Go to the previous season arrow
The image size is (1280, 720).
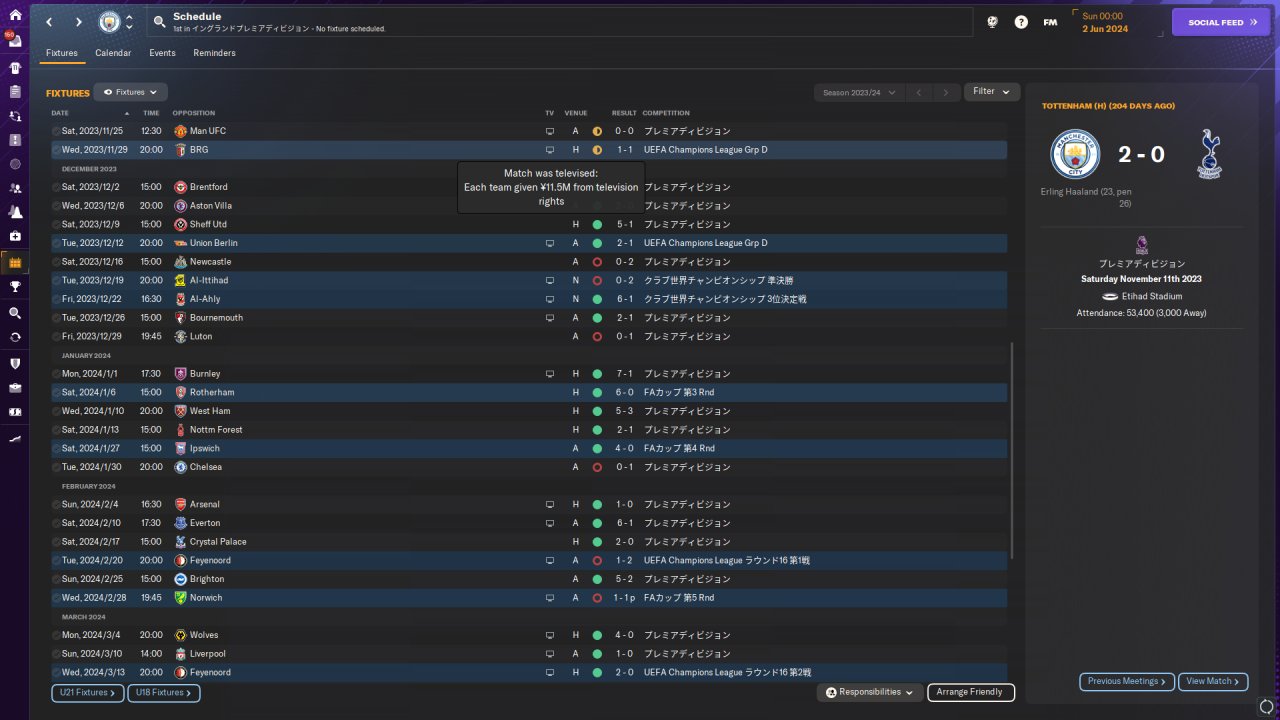pyautogui.click(x=919, y=93)
